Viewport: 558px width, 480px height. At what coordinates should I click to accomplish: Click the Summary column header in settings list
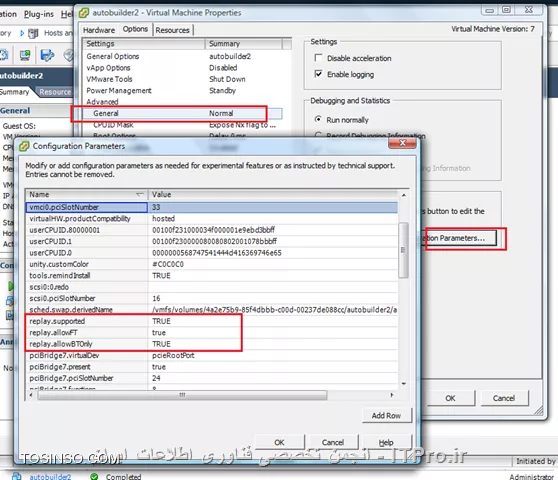pyautogui.click(x=244, y=43)
